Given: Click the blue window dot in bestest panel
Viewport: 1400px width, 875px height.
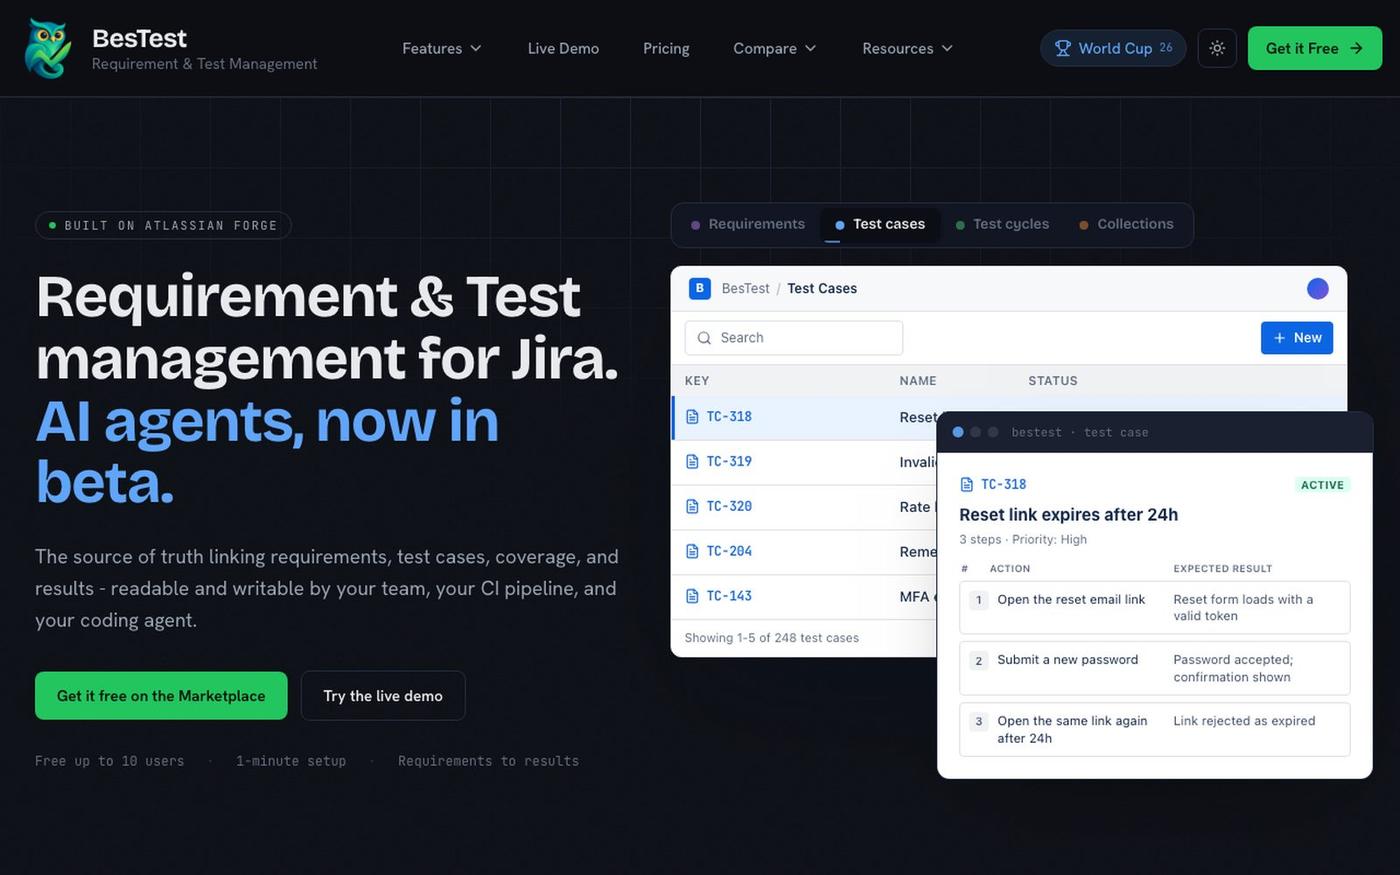Looking at the screenshot, I should [x=958, y=432].
